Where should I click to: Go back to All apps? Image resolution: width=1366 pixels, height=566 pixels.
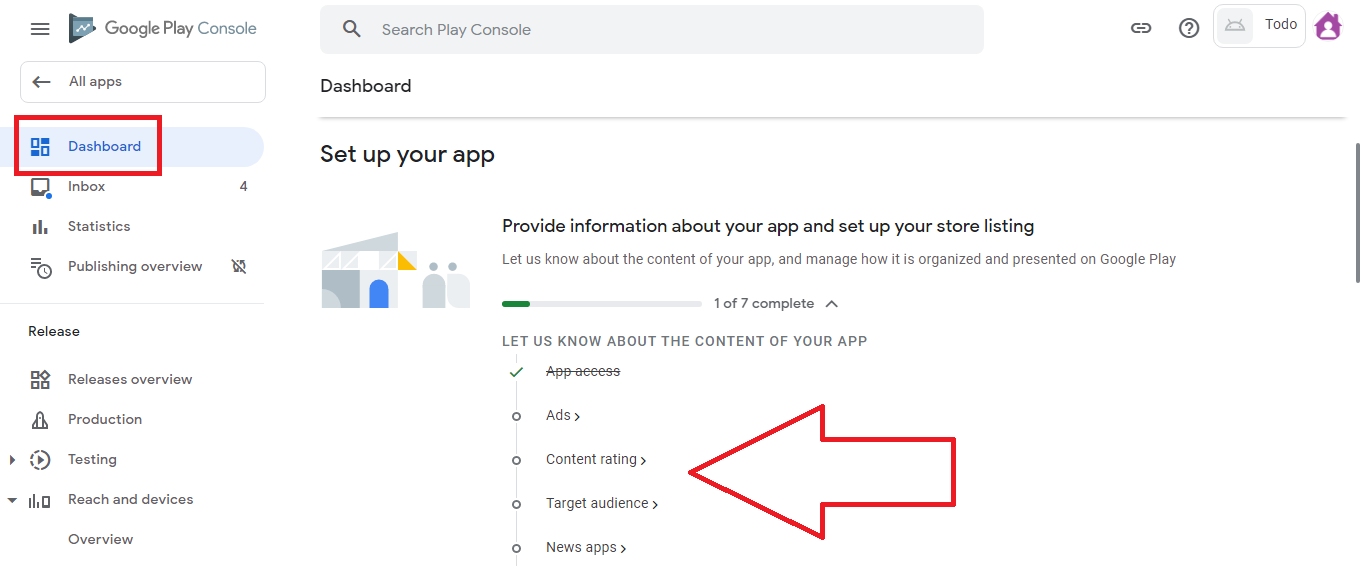[x=143, y=82]
